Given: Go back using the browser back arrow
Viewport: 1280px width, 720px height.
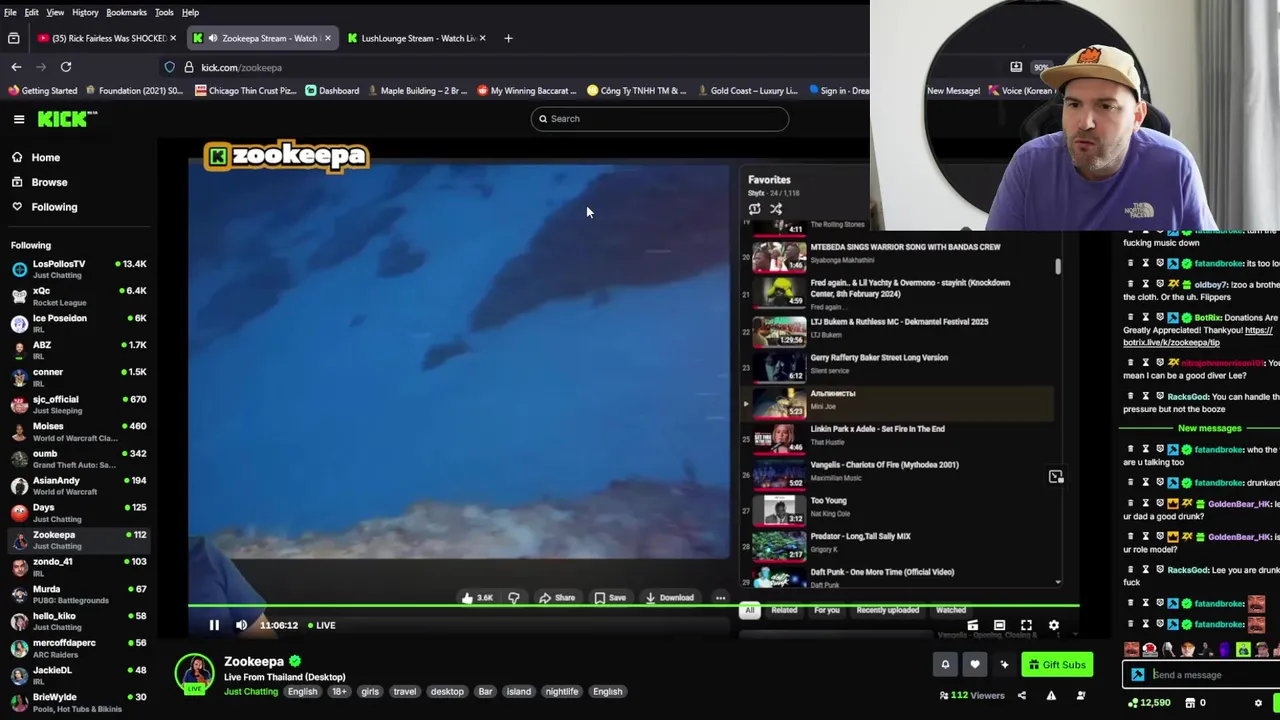Looking at the screenshot, I should (16, 67).
